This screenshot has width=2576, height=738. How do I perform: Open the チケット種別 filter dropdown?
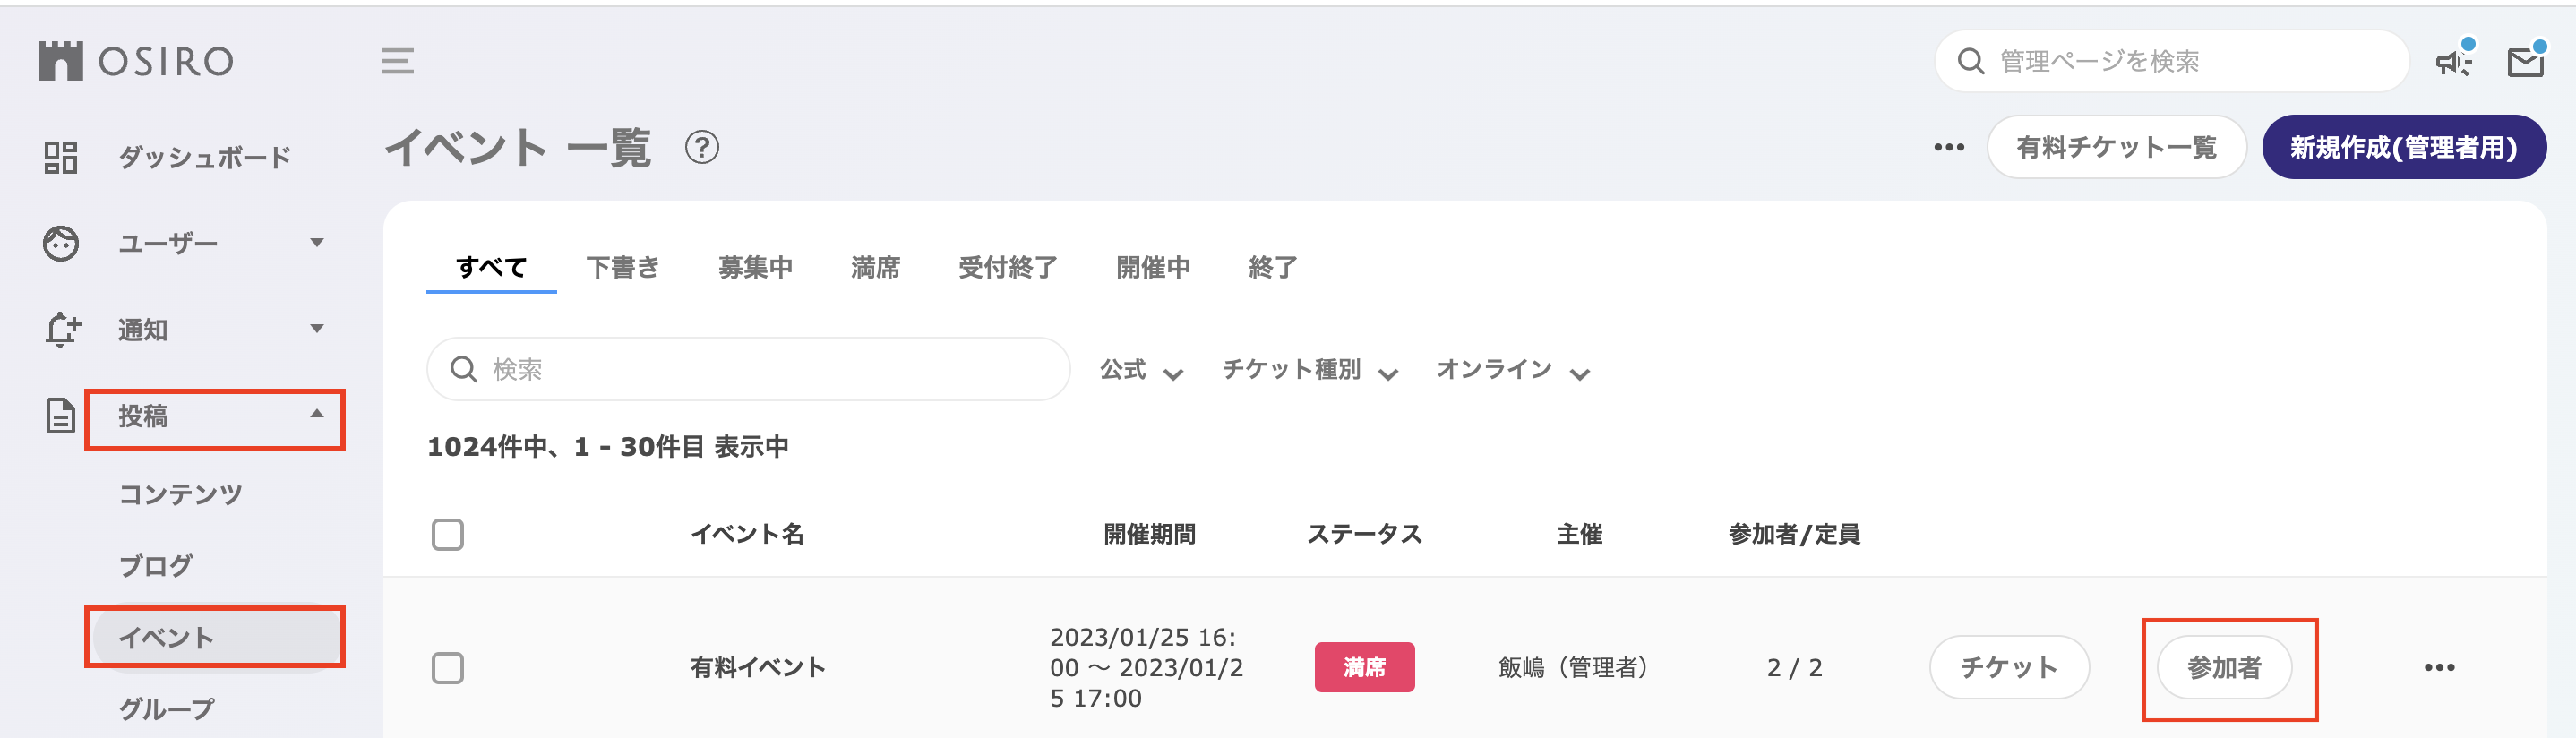pyautogui.click(x=1310, y=370)
